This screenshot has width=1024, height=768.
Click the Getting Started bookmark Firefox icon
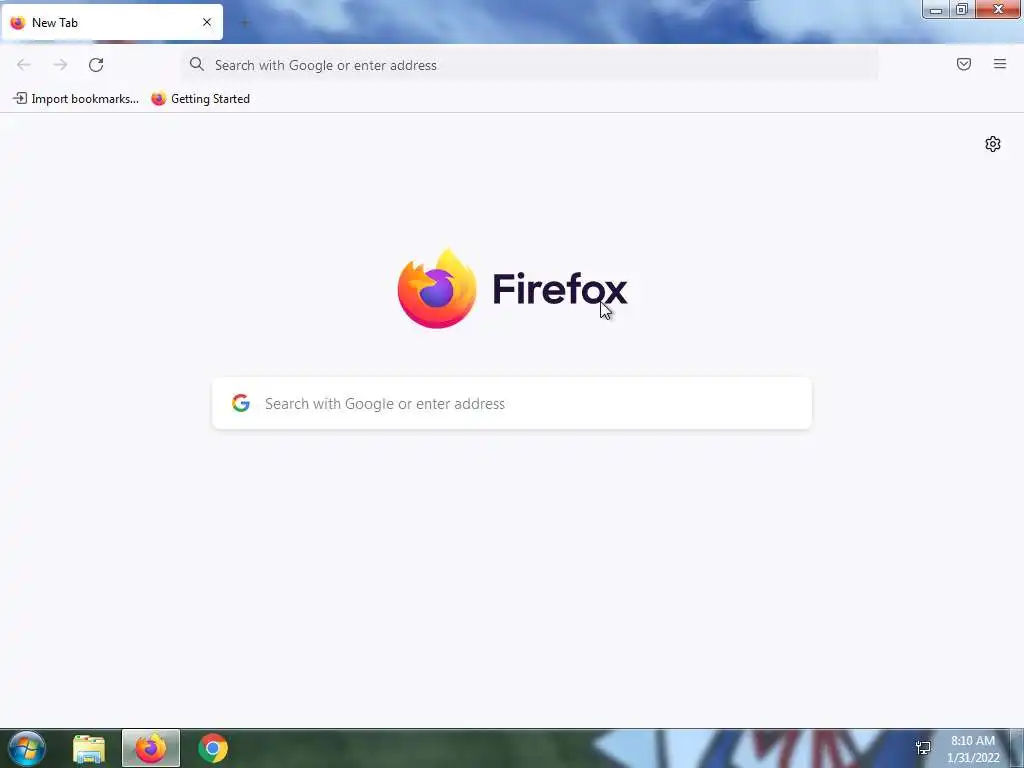coord(159,99)
